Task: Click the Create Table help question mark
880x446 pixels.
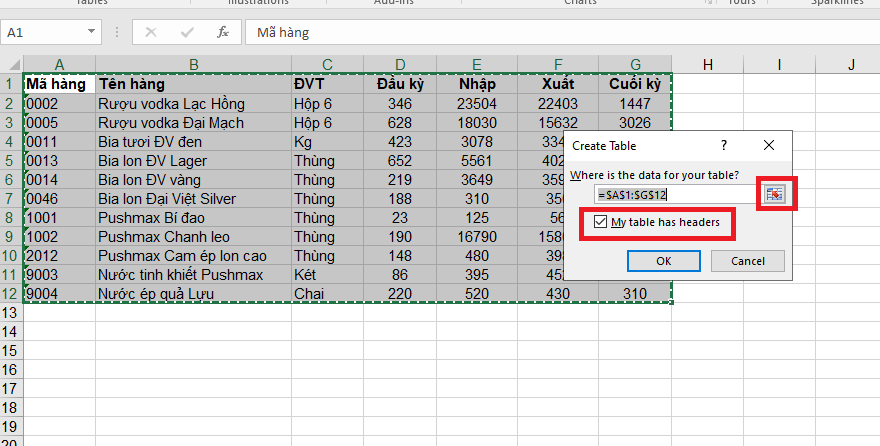Action: pos(723,145)
